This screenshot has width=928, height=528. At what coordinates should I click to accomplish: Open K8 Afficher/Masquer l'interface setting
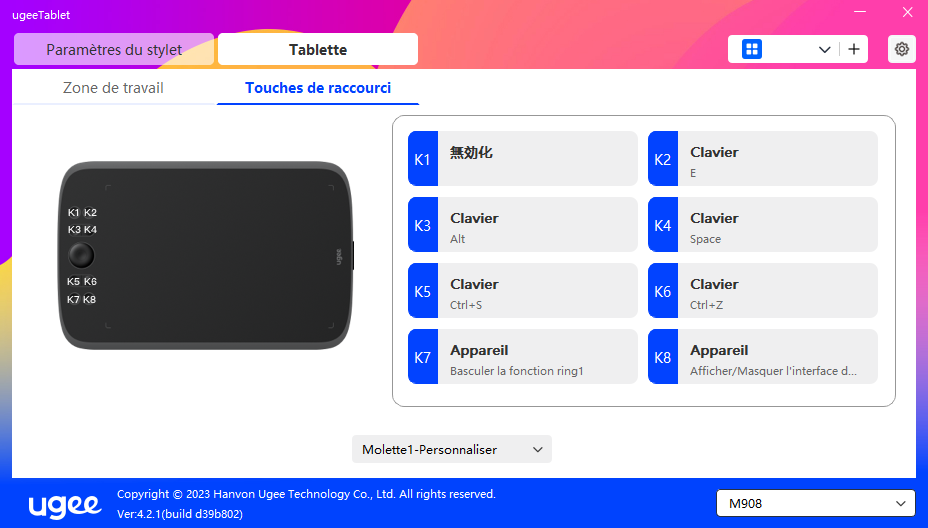coord(778,357)
